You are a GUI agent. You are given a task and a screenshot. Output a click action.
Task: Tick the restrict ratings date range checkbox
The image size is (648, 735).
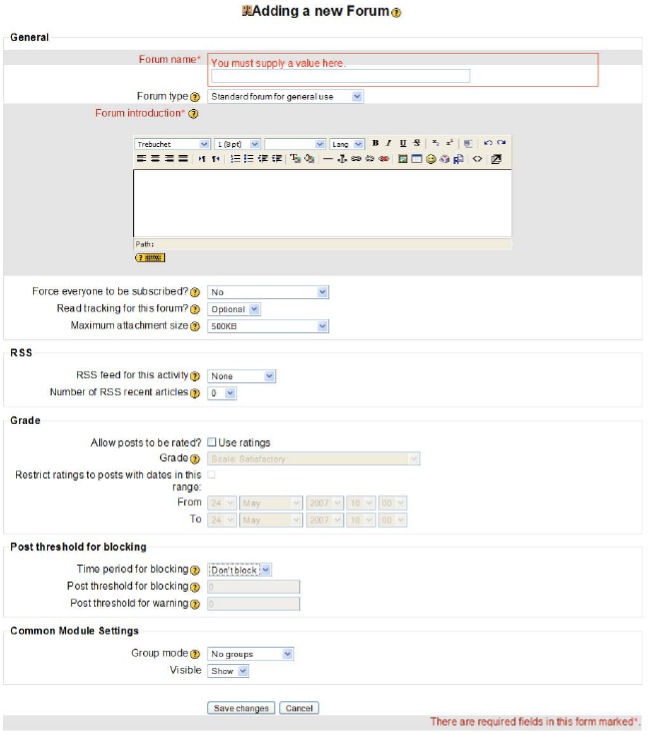point(211,475)
